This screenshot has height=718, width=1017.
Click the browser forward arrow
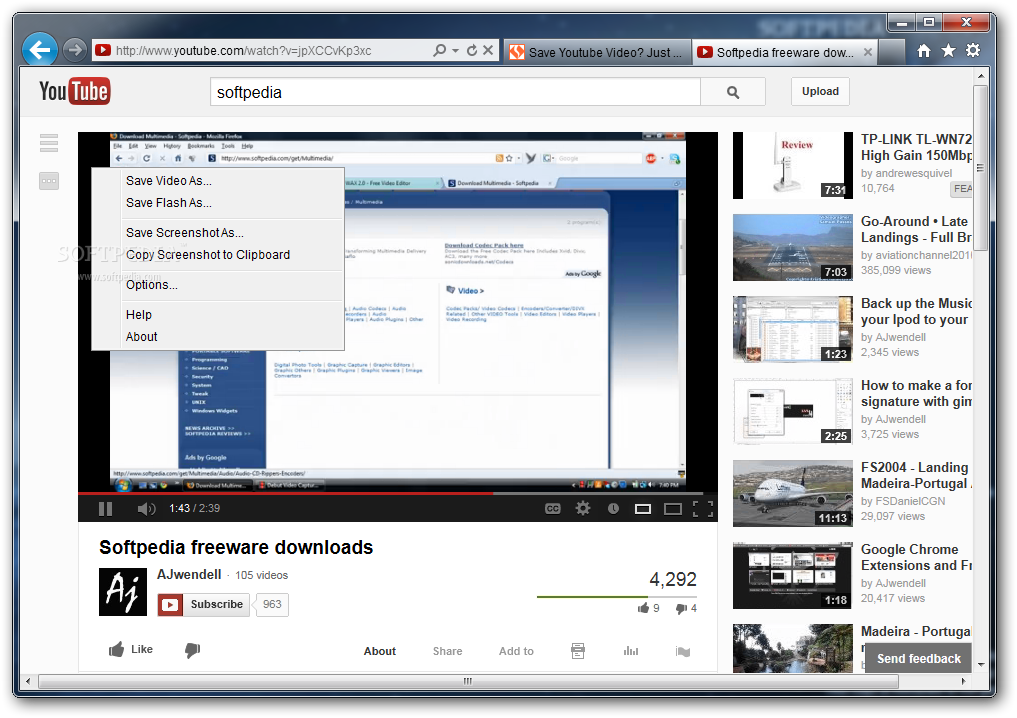(x=75, y=49)
